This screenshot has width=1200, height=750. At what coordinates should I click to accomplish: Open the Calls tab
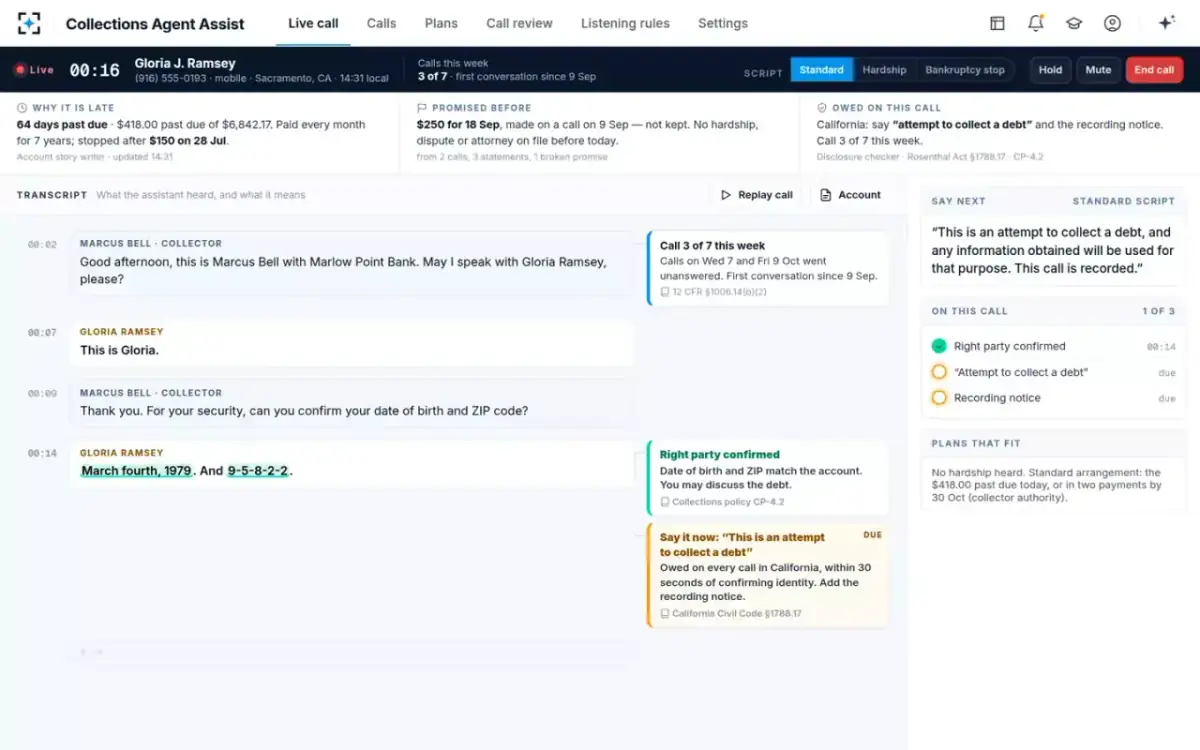pos(381,23)
